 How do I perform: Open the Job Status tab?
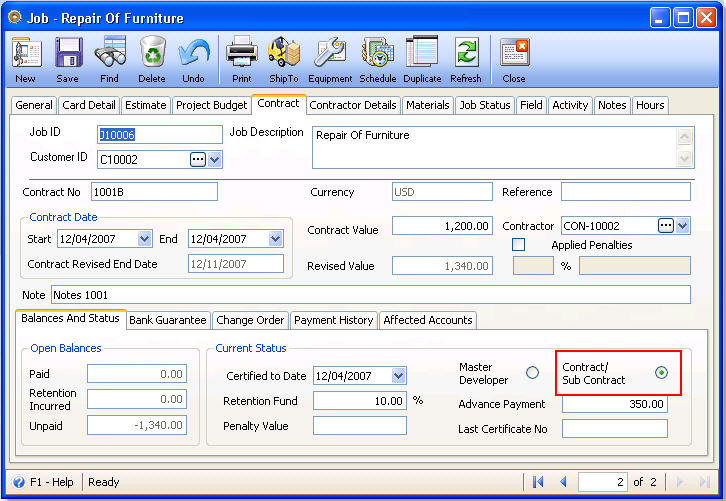485,105
